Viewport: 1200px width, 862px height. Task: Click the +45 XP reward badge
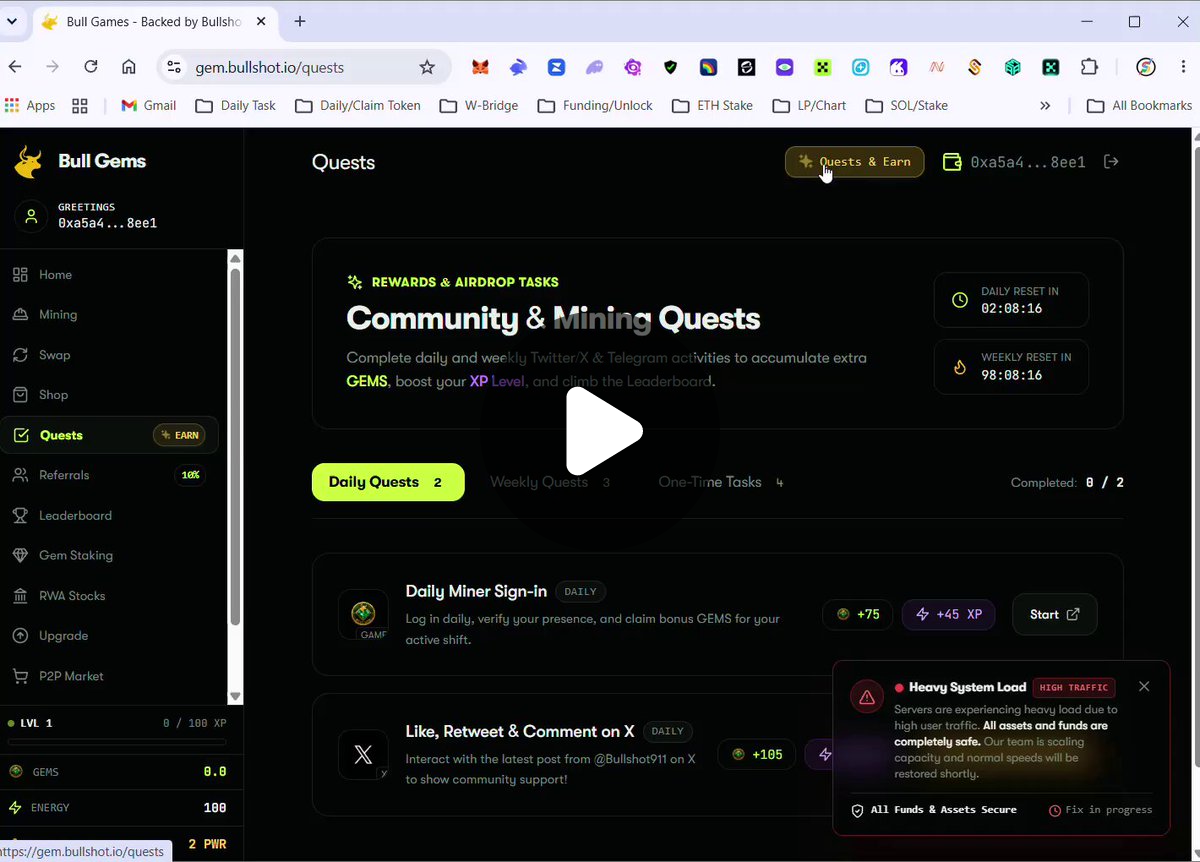click(x=948, y=614)
